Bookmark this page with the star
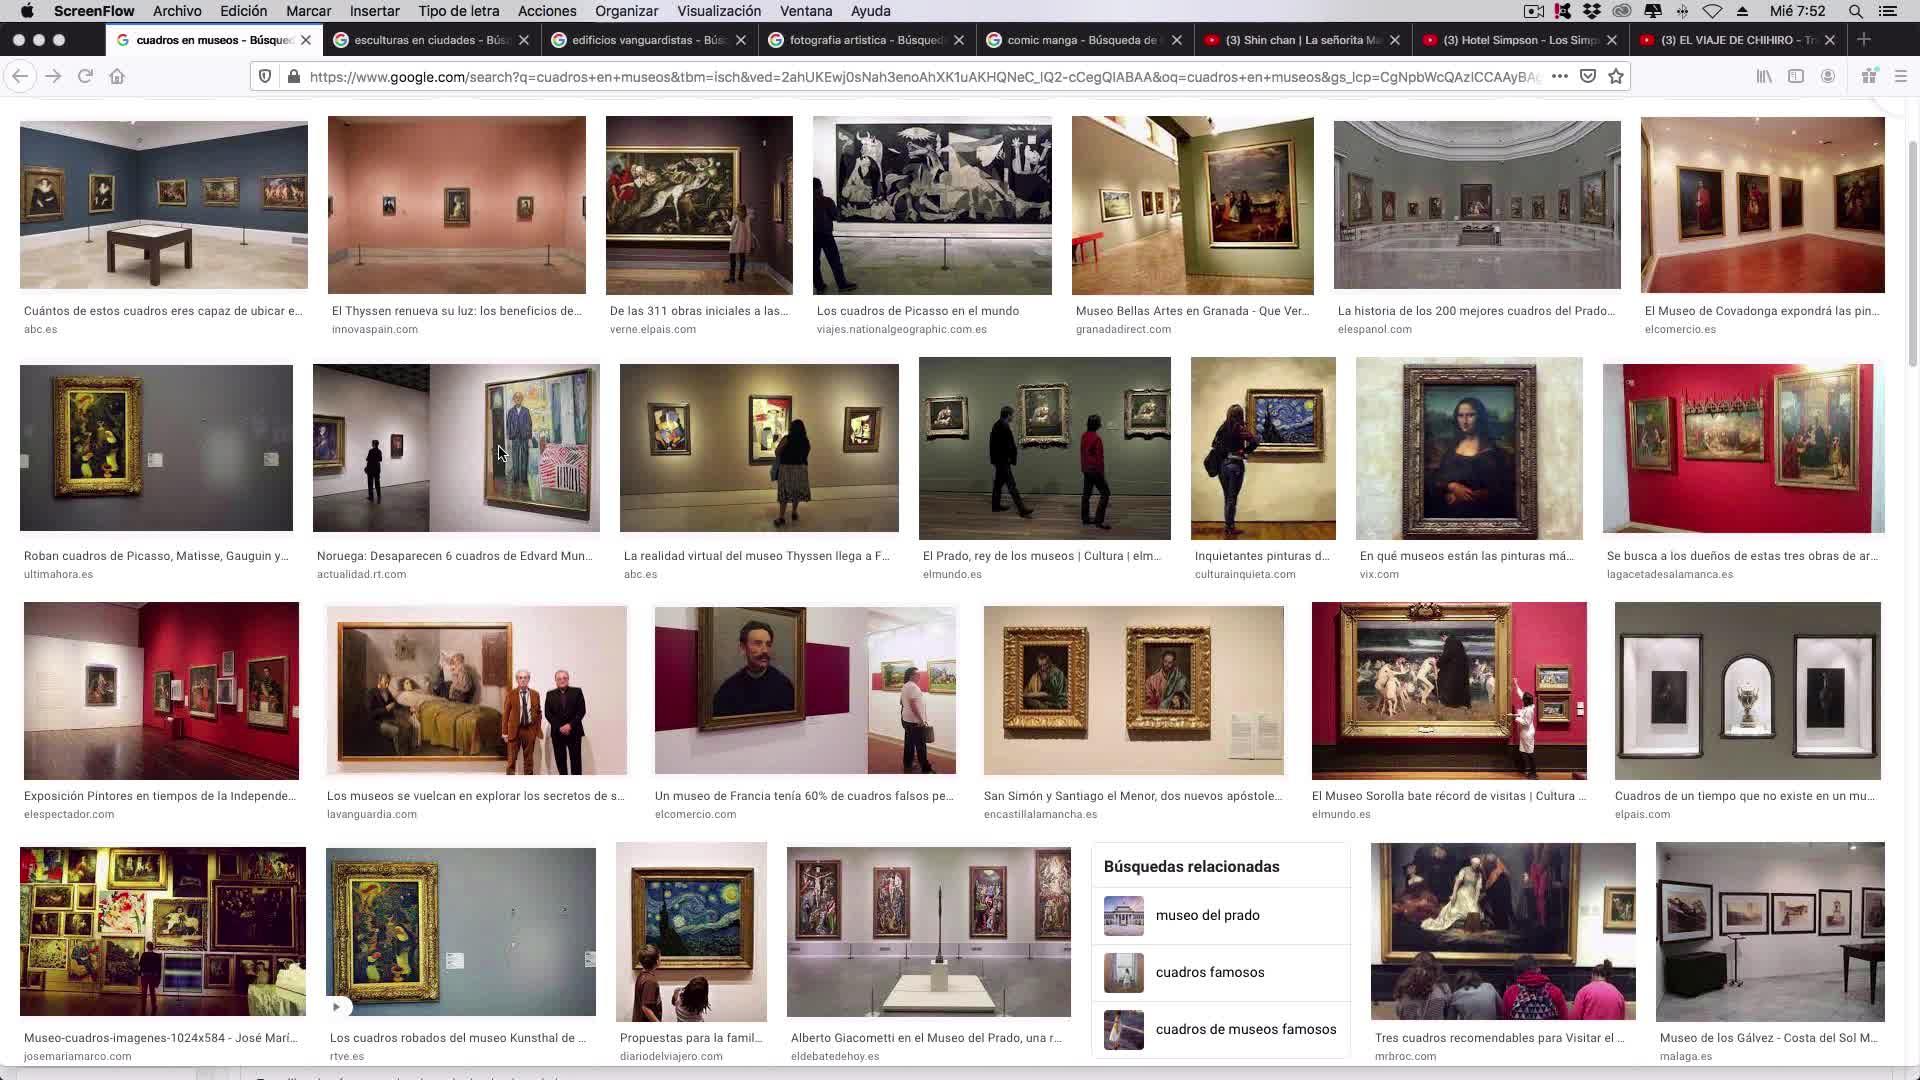This screenshot has height=1080, width=1920. click(1616, 76)
